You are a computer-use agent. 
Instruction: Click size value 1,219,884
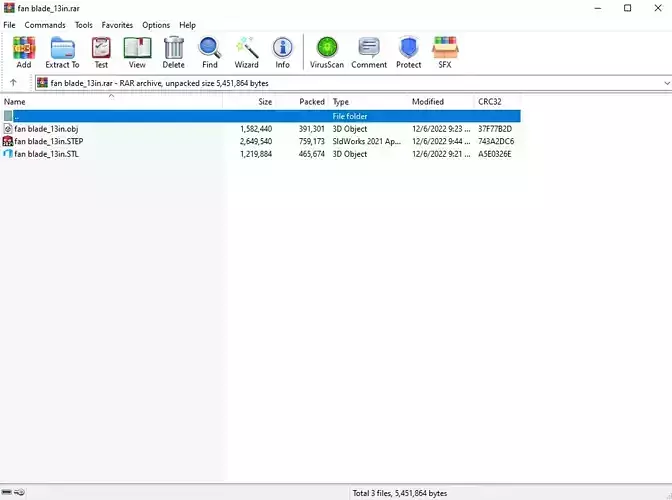256,154
